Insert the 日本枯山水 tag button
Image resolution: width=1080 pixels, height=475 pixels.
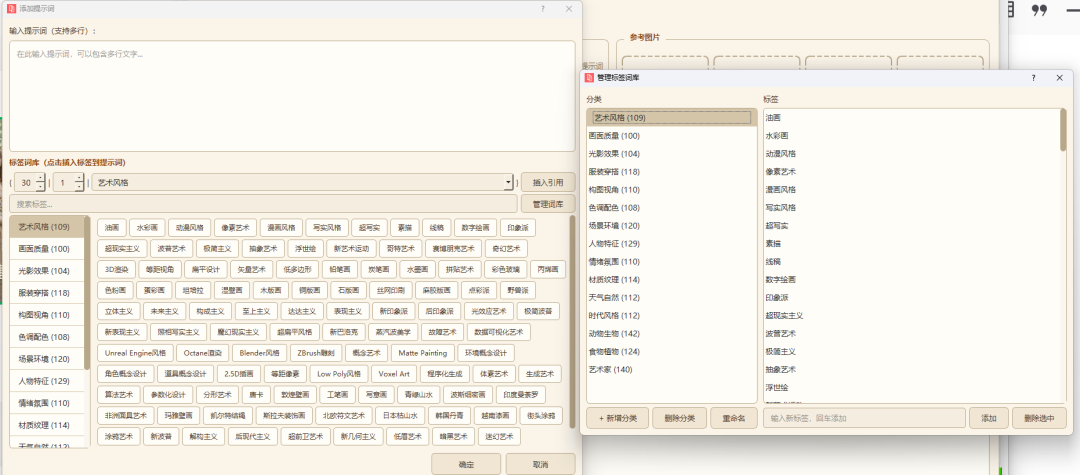point(399,416)
